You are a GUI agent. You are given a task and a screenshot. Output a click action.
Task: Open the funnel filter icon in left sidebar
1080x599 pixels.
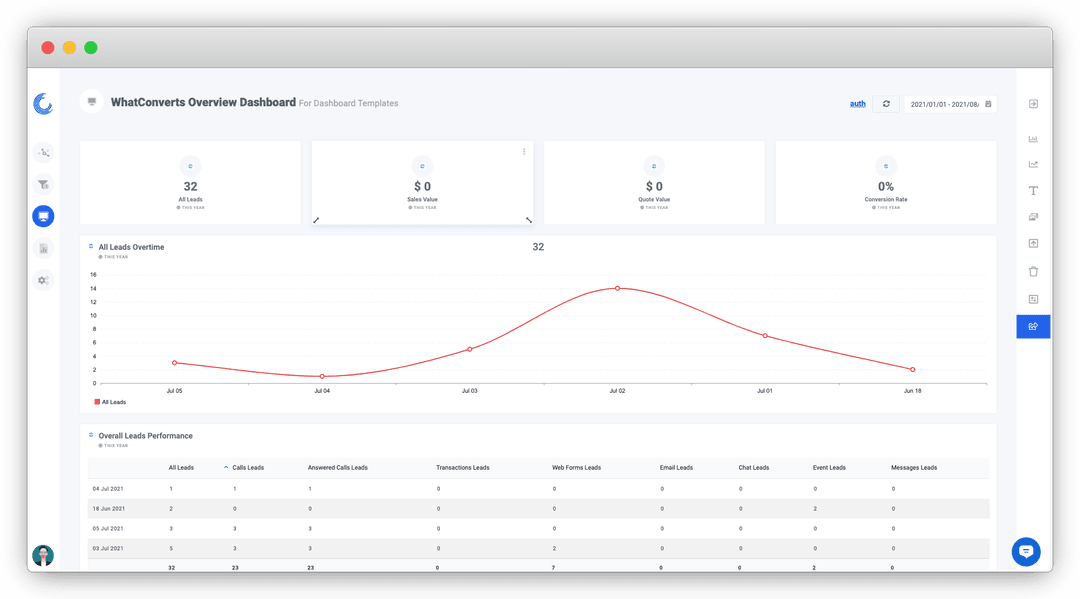[43, 185]
